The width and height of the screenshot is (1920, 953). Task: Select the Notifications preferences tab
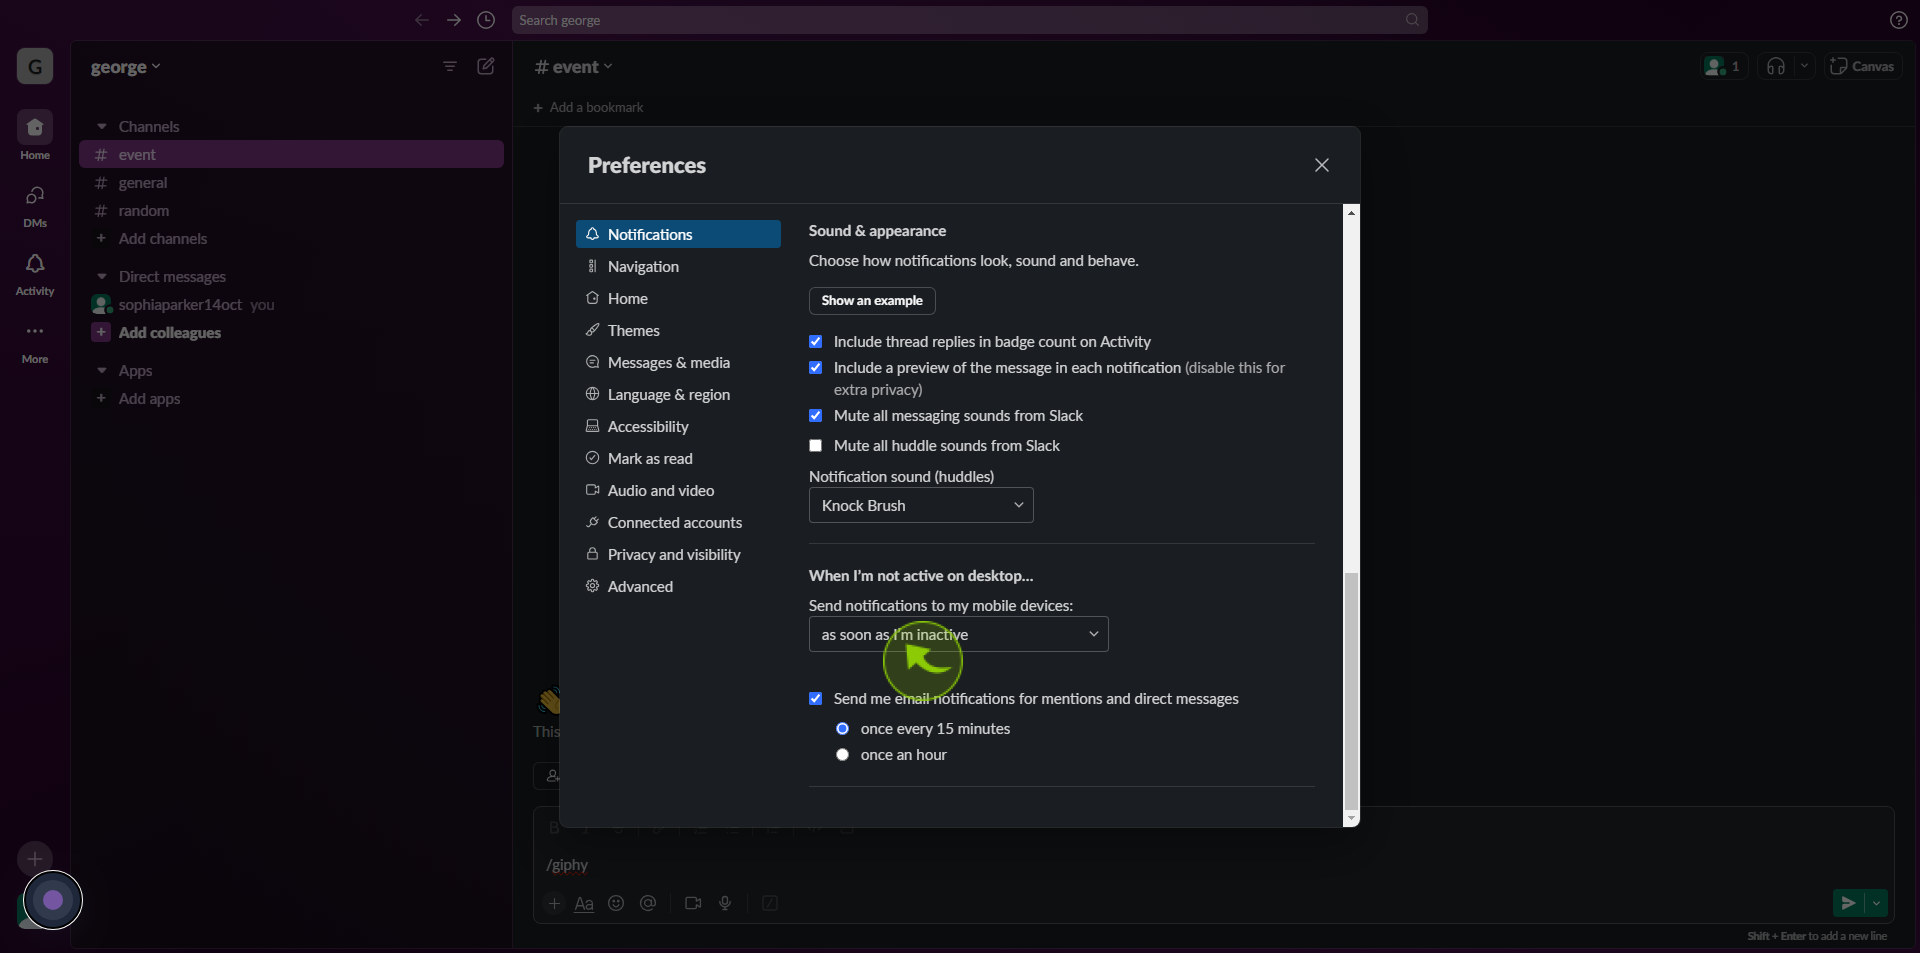(678, 234)
